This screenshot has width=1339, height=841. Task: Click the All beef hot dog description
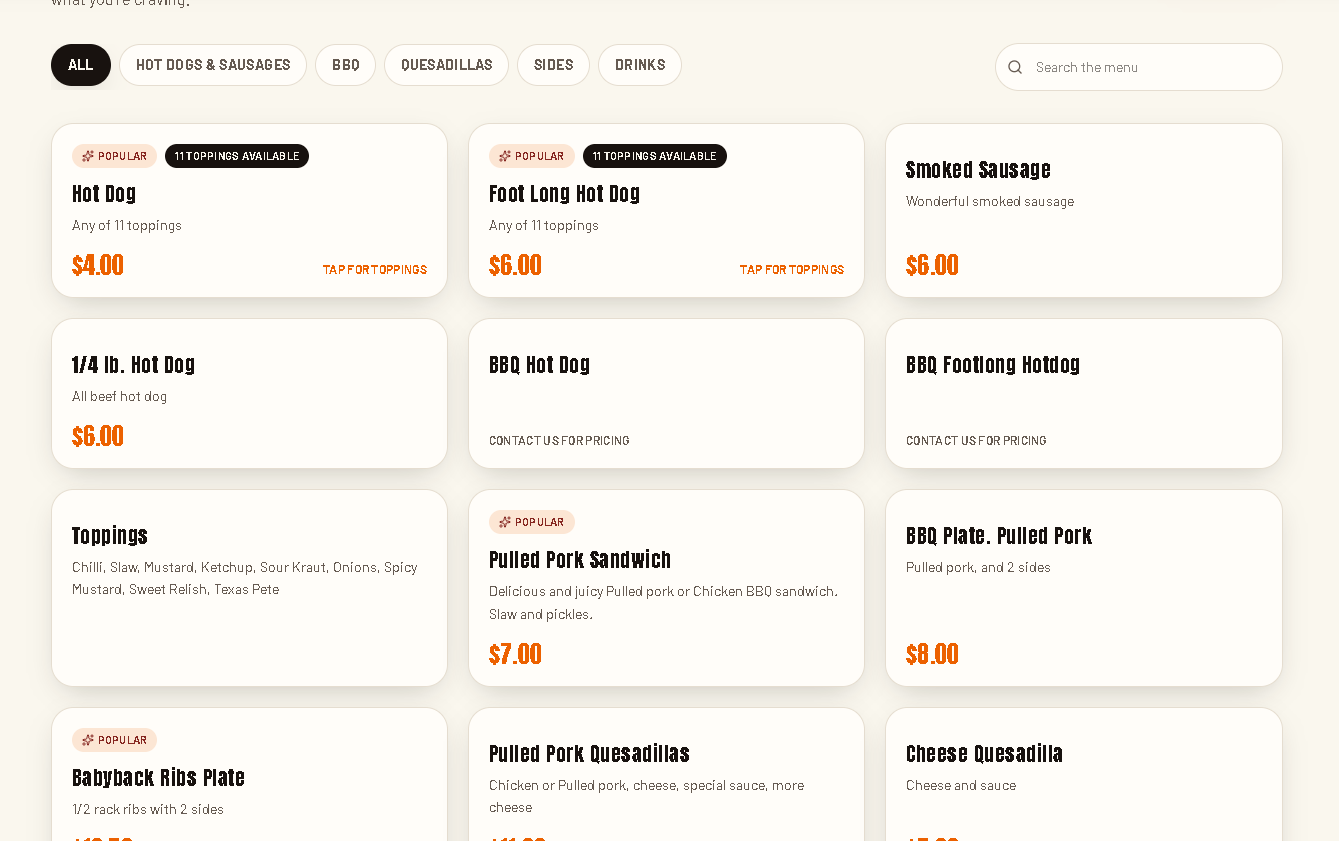[120, 397]
